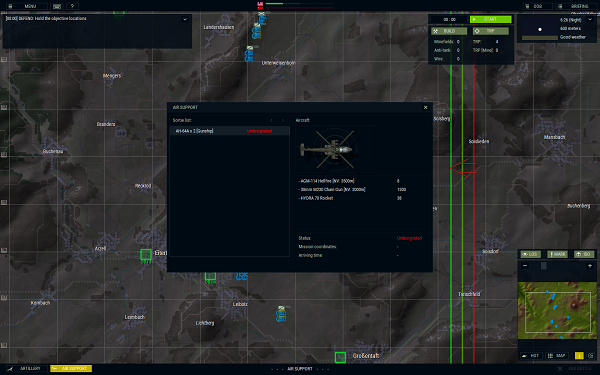Screen dimensions: 600x375
Task: Toggle the LOS line-of-sight overlay
Action: pos(530,254)
